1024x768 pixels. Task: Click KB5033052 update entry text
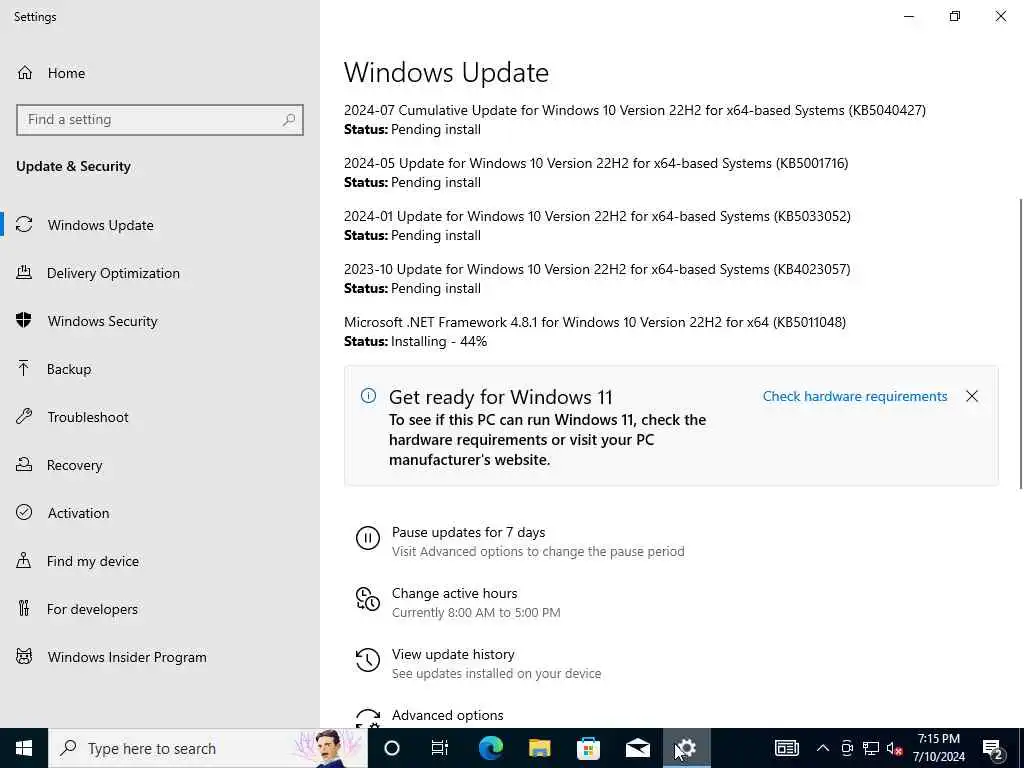pos(598,216)
